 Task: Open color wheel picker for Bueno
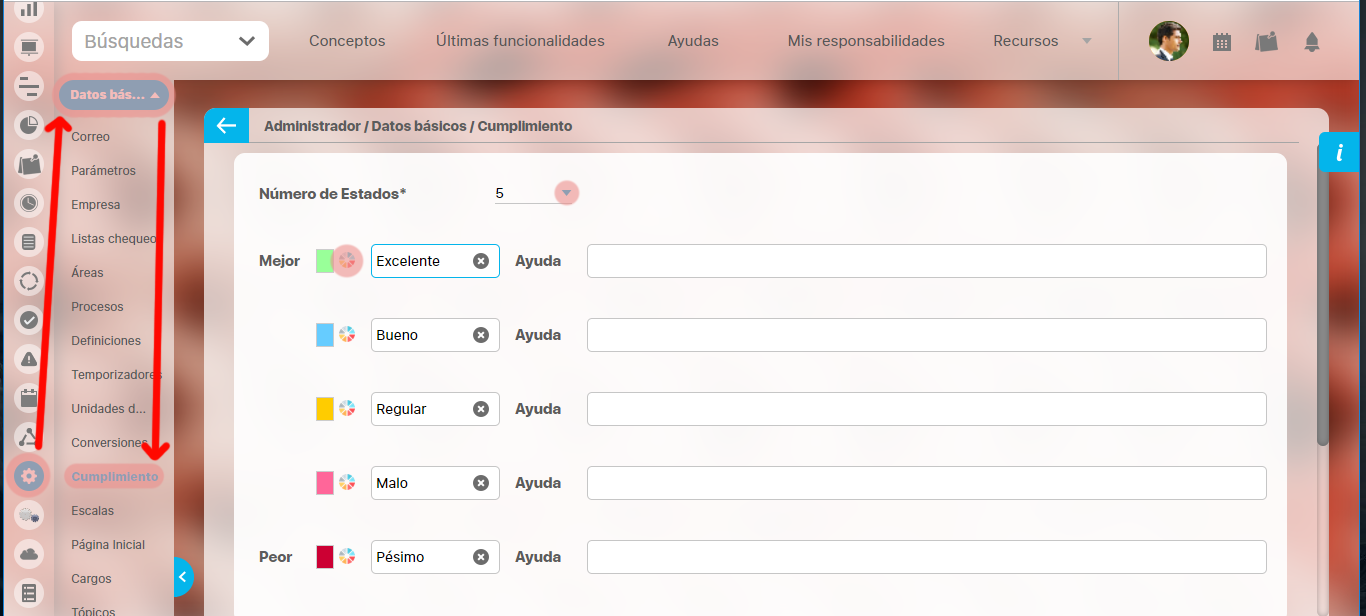[347, 335]
